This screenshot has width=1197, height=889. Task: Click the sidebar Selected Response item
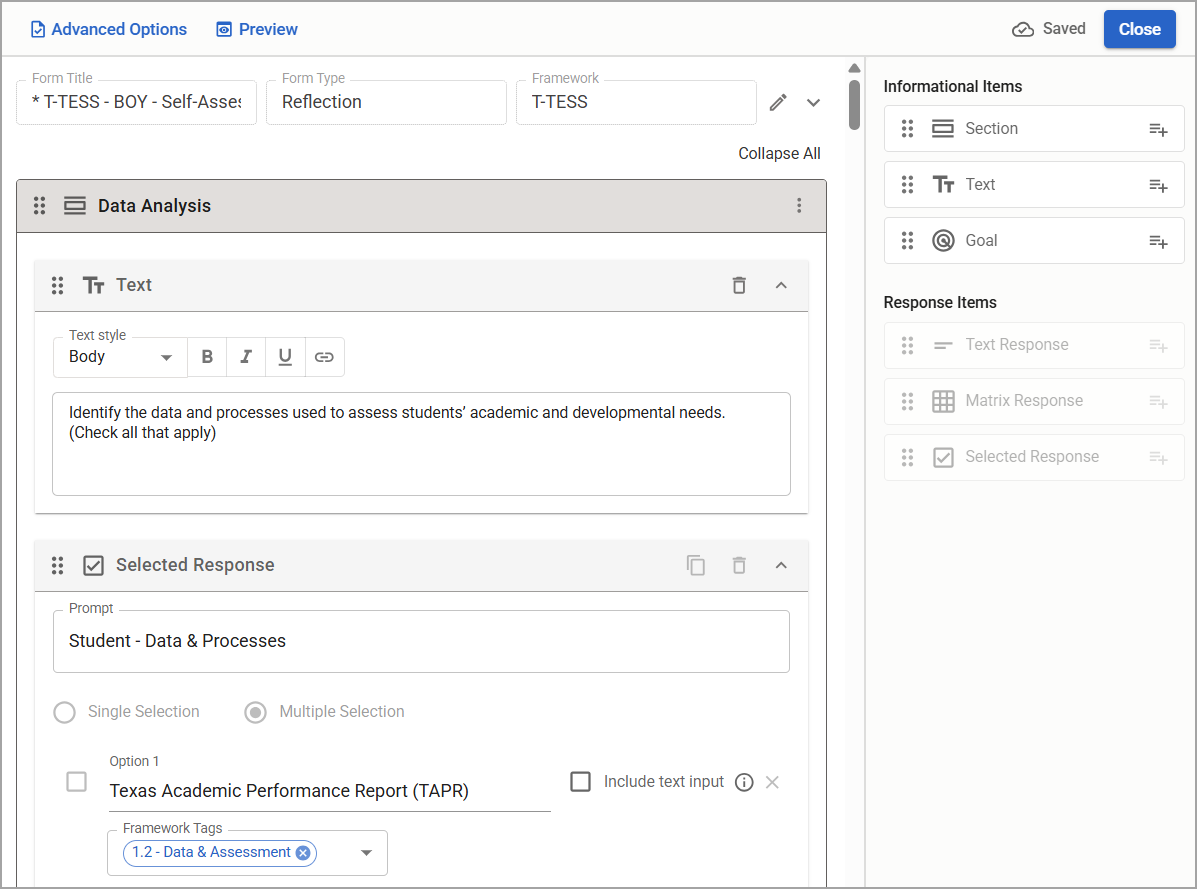pyautogui.click(x=1034, y=457)
